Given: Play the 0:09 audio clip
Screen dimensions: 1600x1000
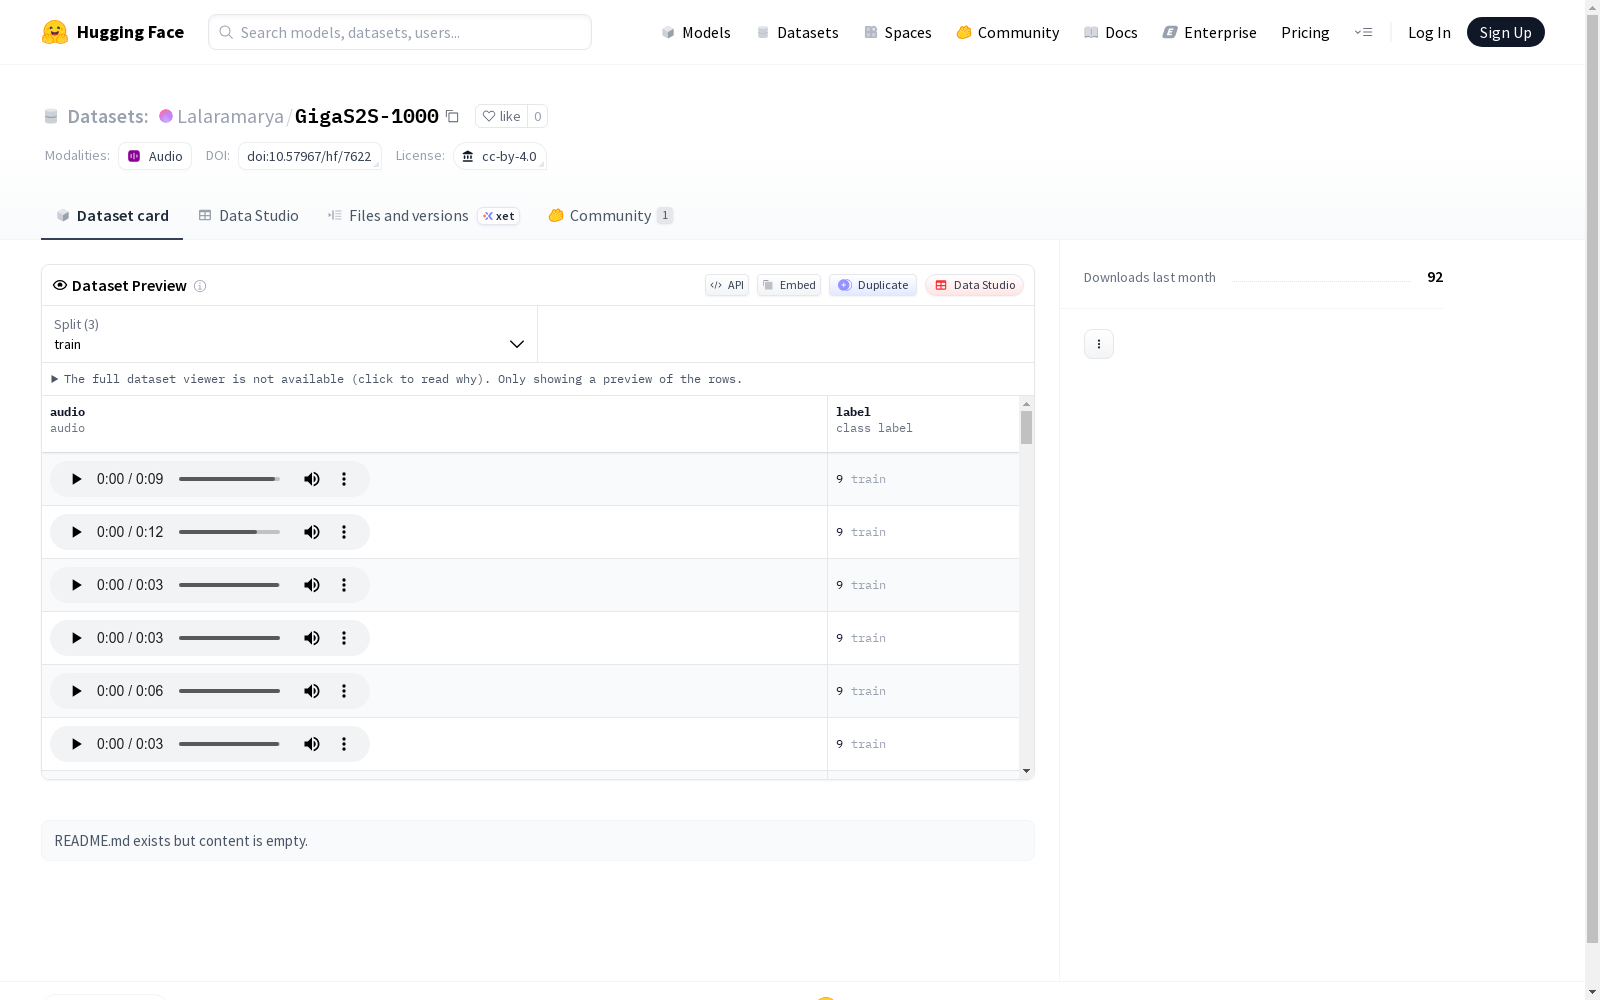Looking at the screenshot, I should coord(76,479).
